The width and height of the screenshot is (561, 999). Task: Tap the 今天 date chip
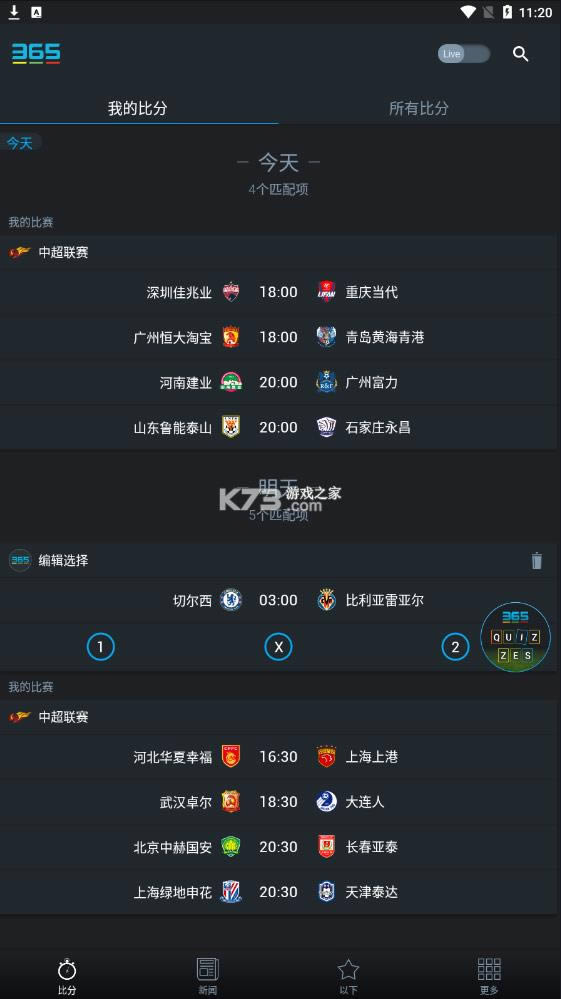click(x=20, y=143)
